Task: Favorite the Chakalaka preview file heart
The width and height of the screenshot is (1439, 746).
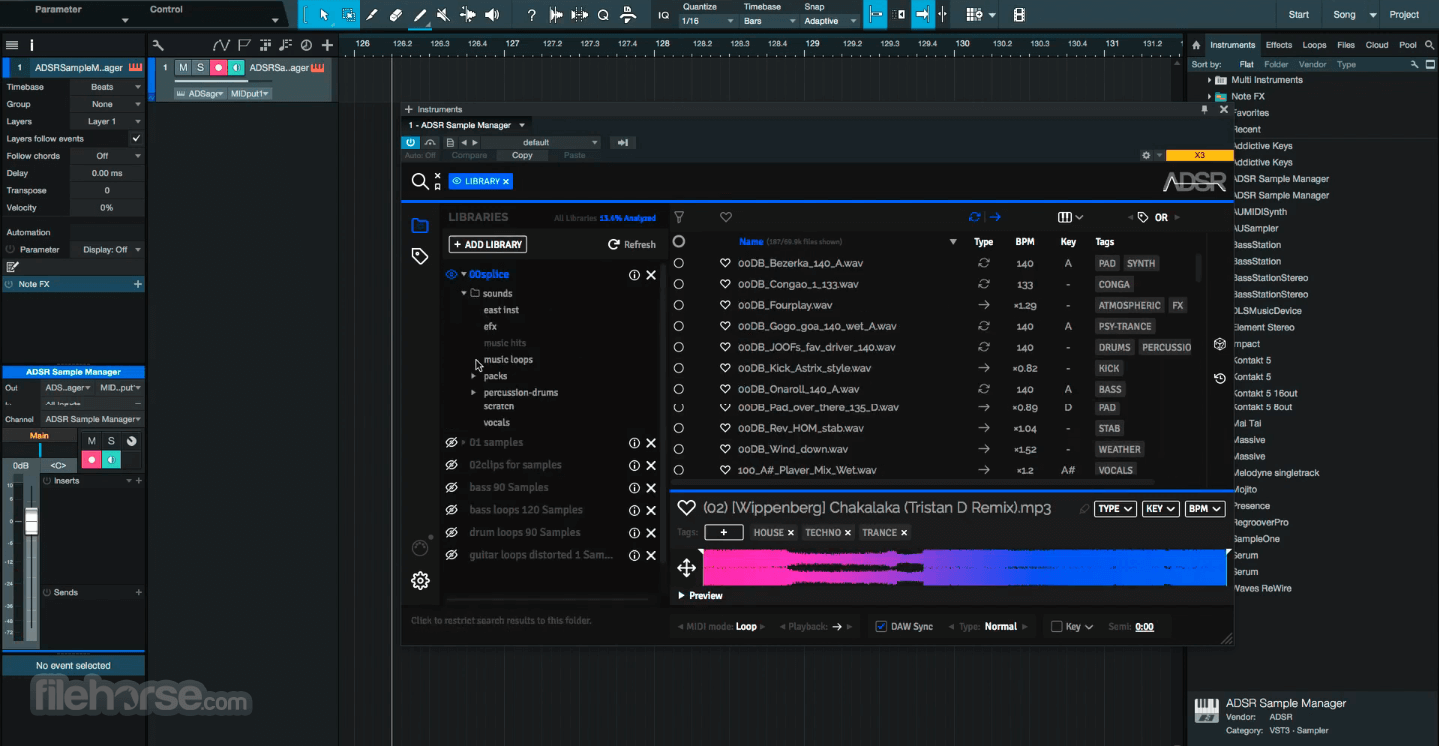Action: click(x=686, y=507)
